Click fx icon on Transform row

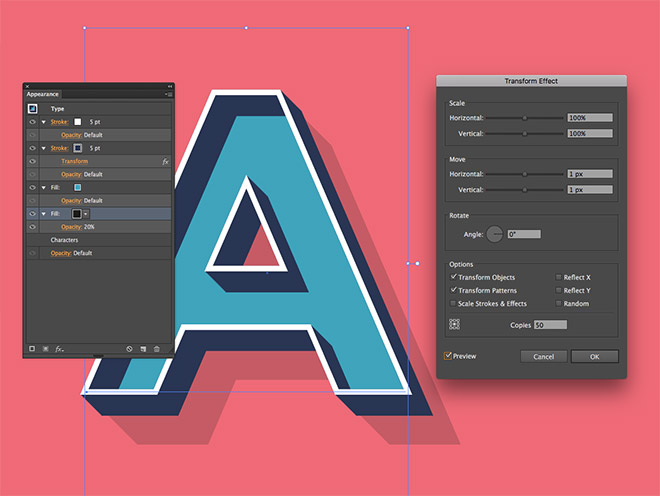click(165, 161)
